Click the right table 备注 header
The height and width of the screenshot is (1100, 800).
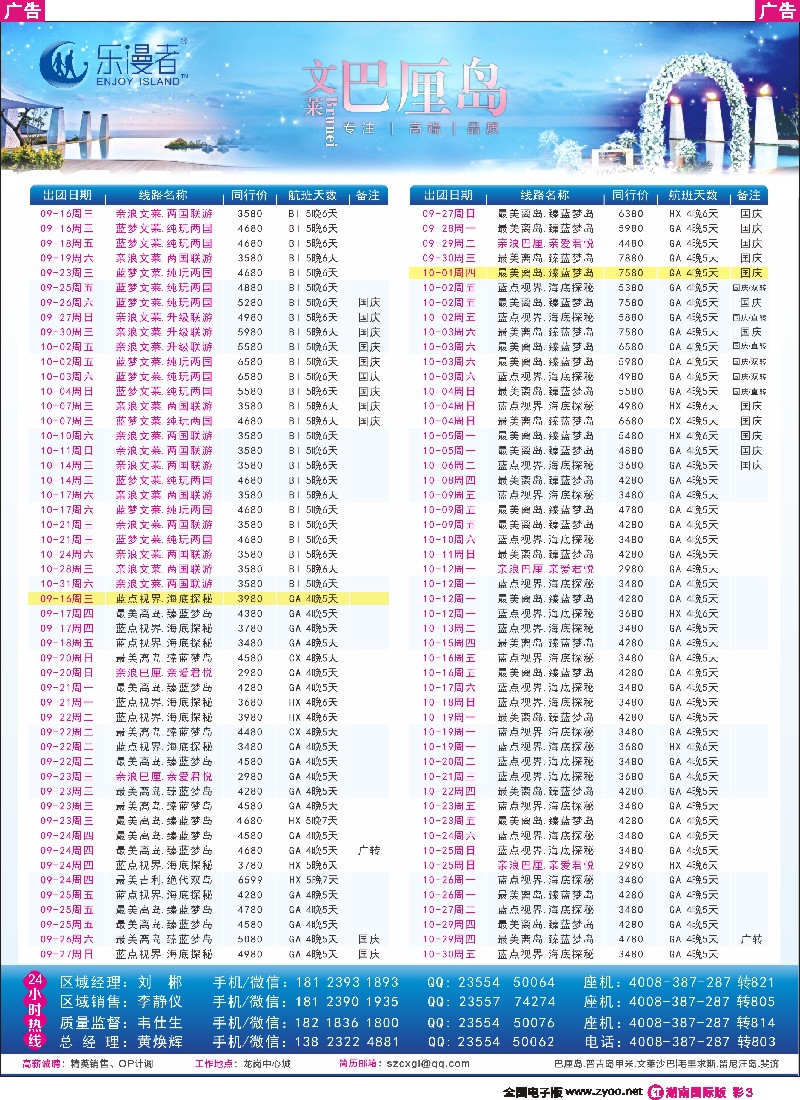pos(749,195)
